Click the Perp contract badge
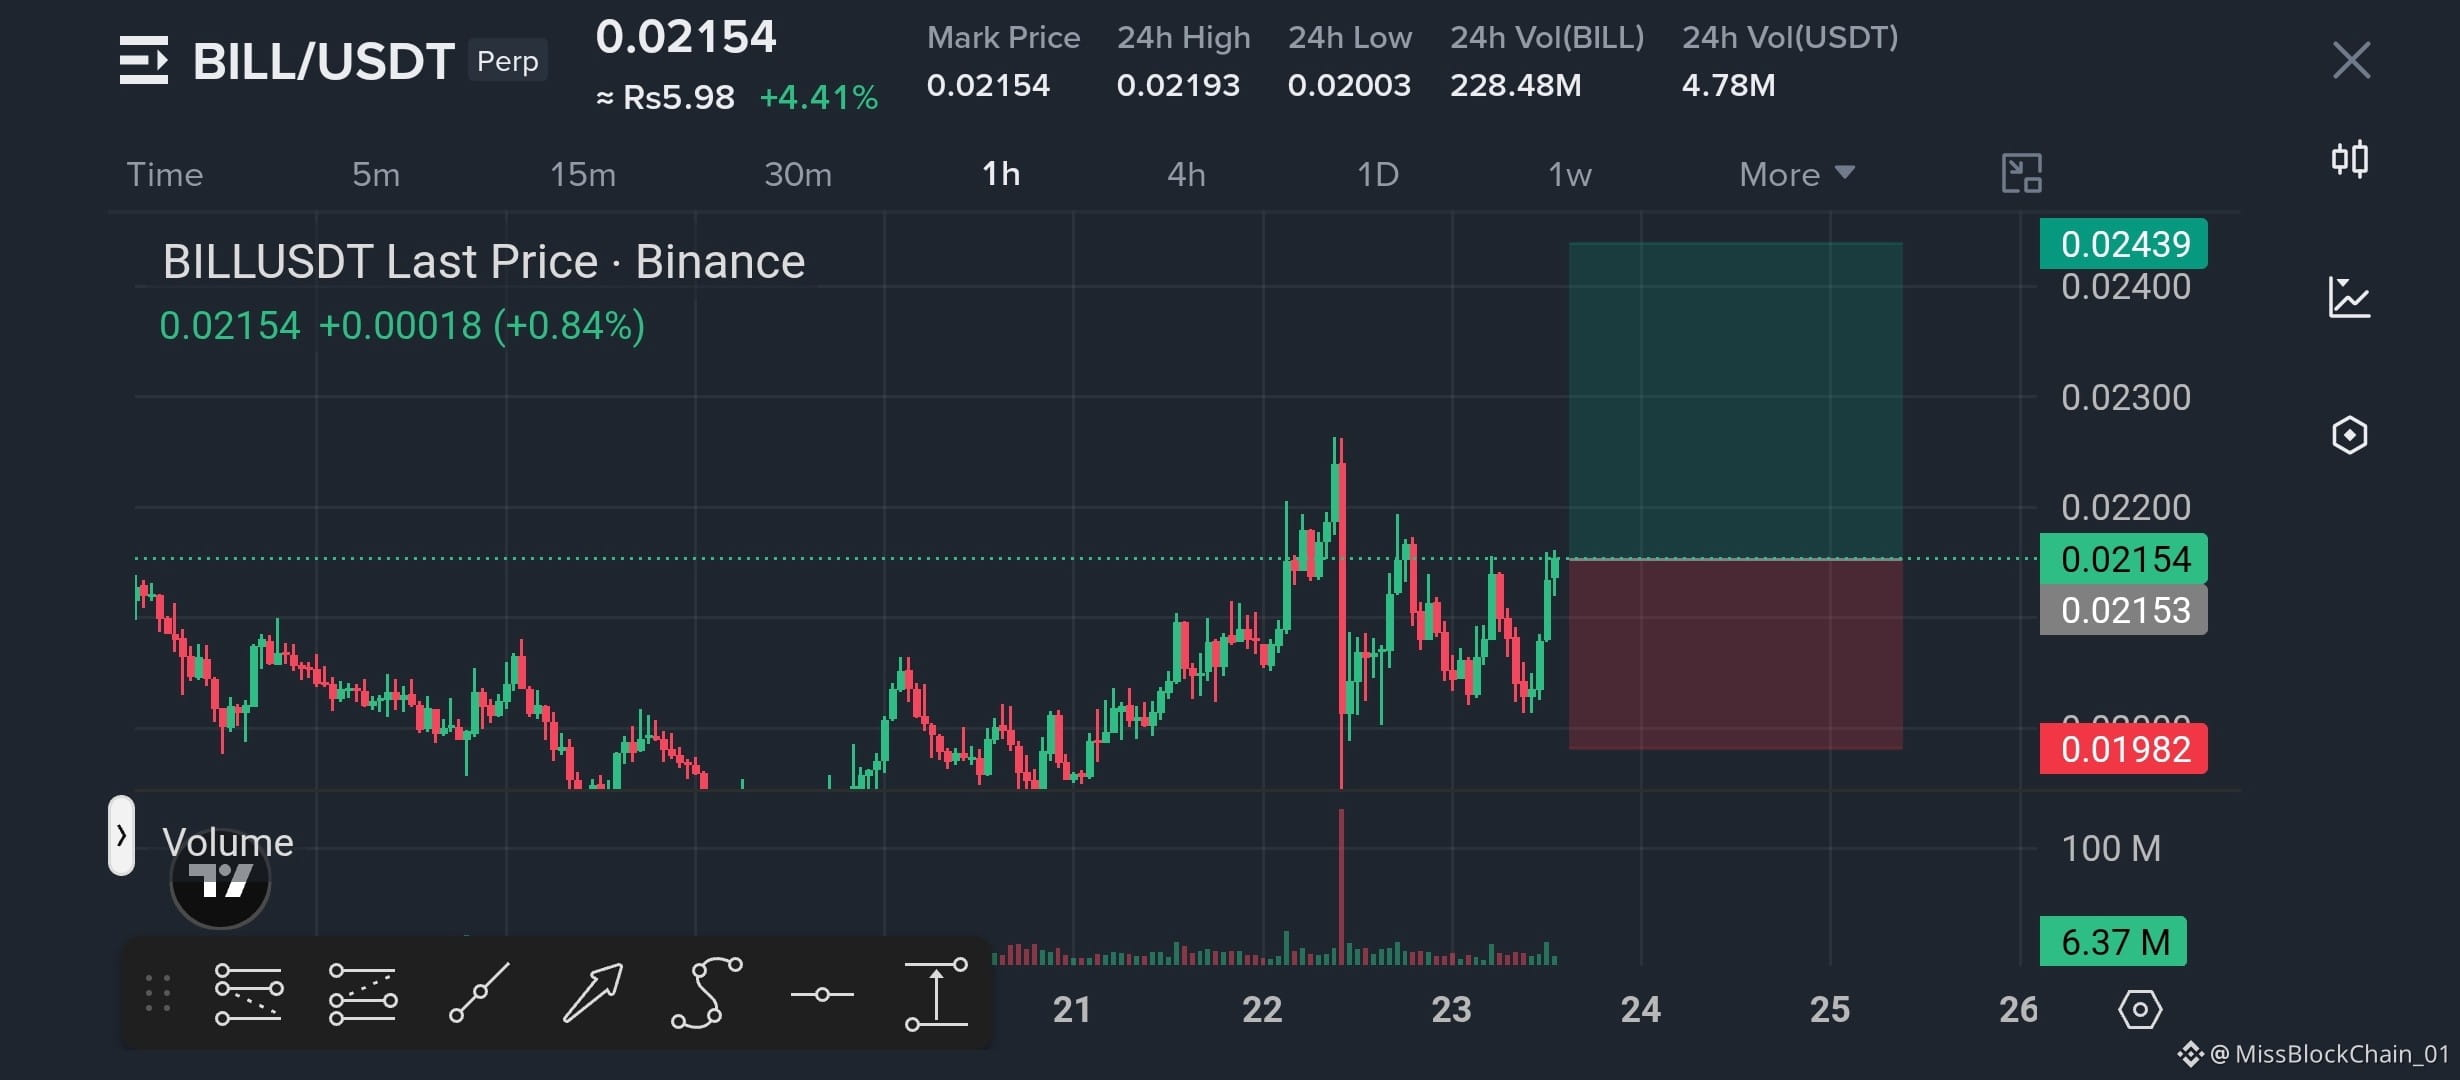This screenshot has height=1080, width=2460. click(x=508, y=61)
